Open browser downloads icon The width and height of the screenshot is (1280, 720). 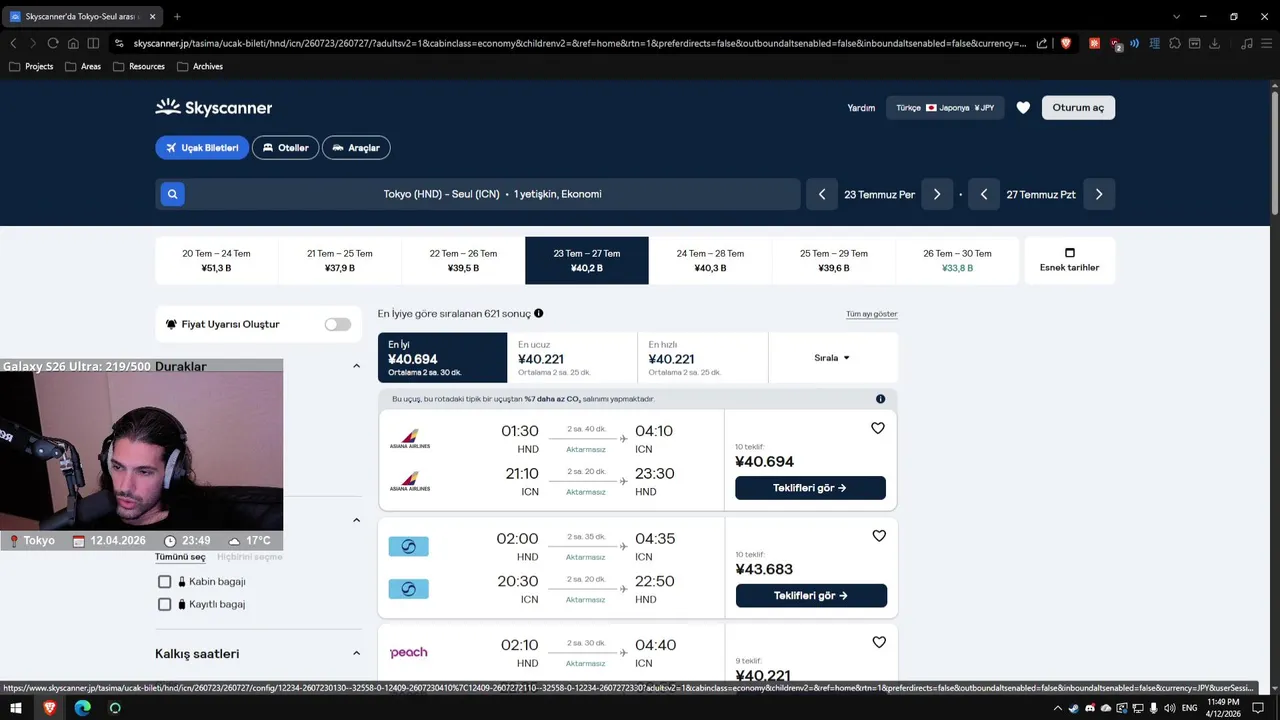1215,43
